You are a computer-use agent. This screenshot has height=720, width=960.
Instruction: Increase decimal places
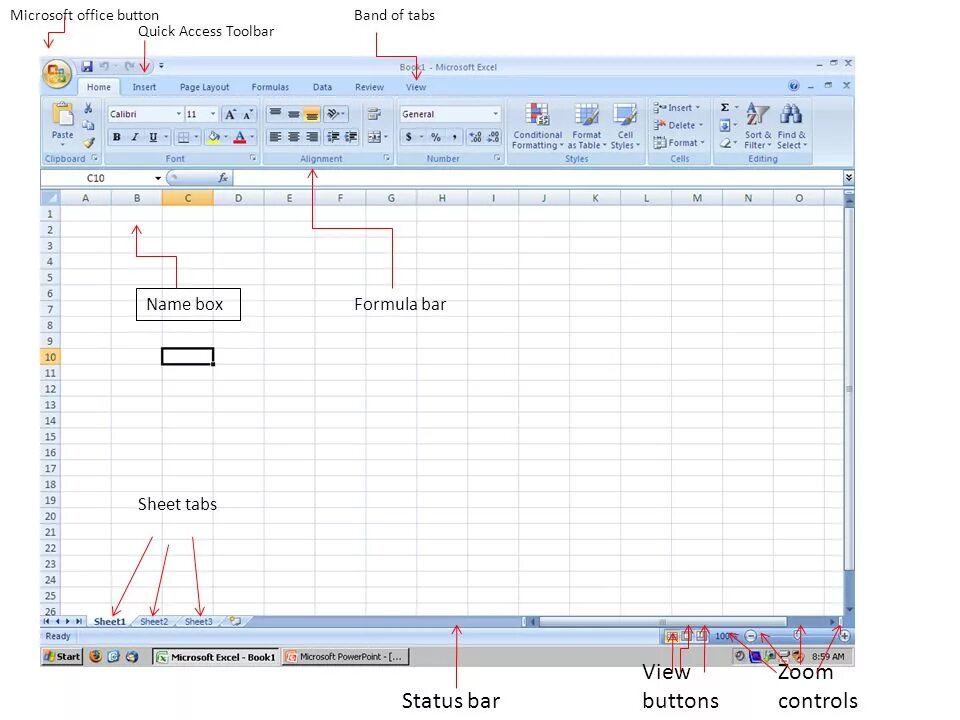tap(476, 137)
